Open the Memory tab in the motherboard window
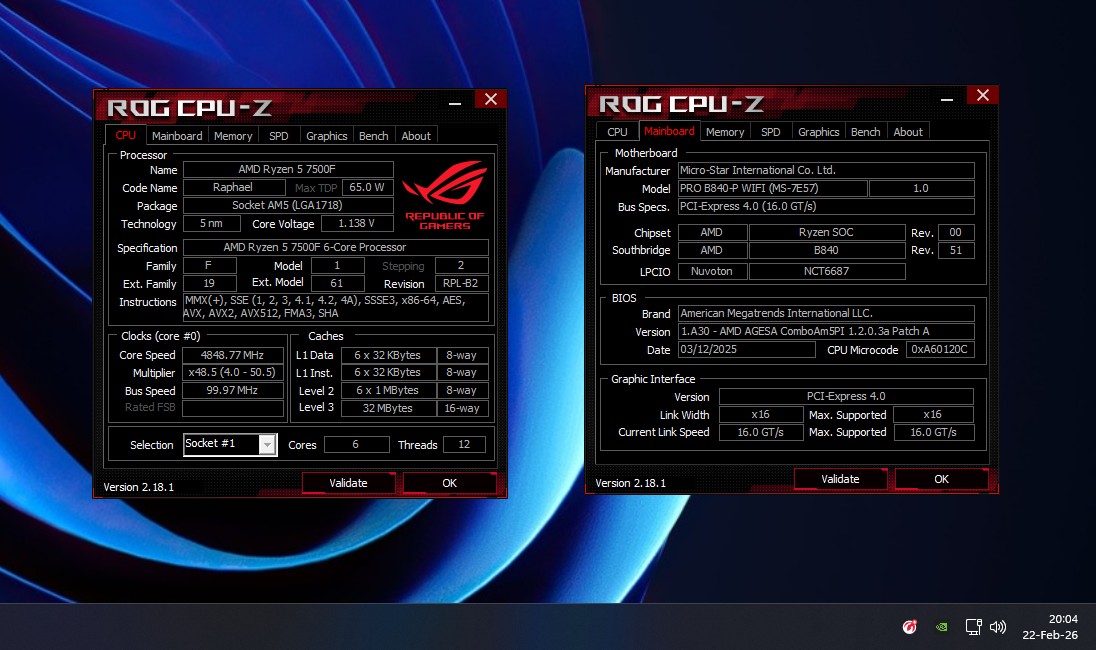This screenshot has height=650, width=1096. tap(724, 132)
